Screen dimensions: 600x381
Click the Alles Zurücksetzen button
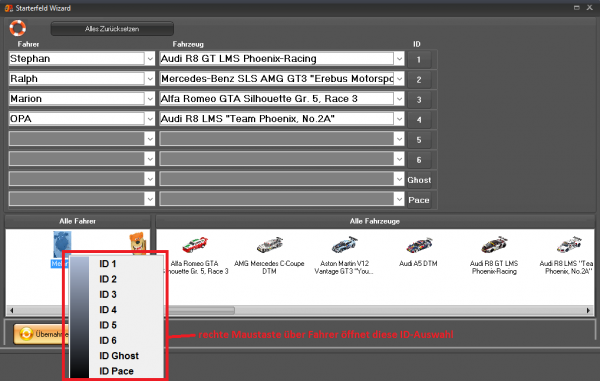112,29
